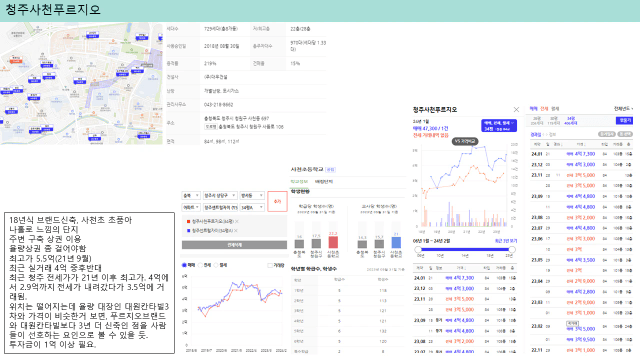Viewport: 640px width, 360px height.
Task: Remove the red 청주사천푸르지오 comparison entry
Action: coord(237,221)
